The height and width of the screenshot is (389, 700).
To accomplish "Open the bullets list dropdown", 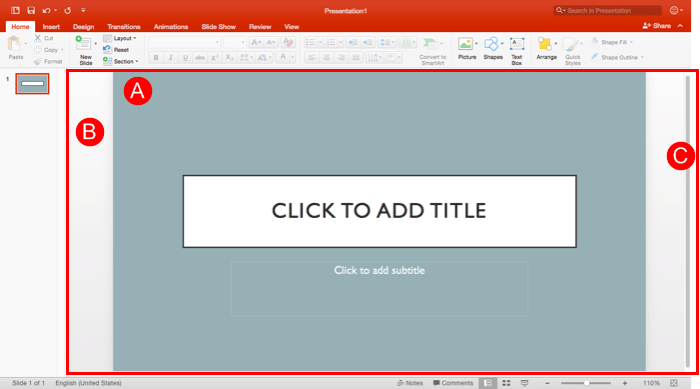I will (x=320, y=42).
